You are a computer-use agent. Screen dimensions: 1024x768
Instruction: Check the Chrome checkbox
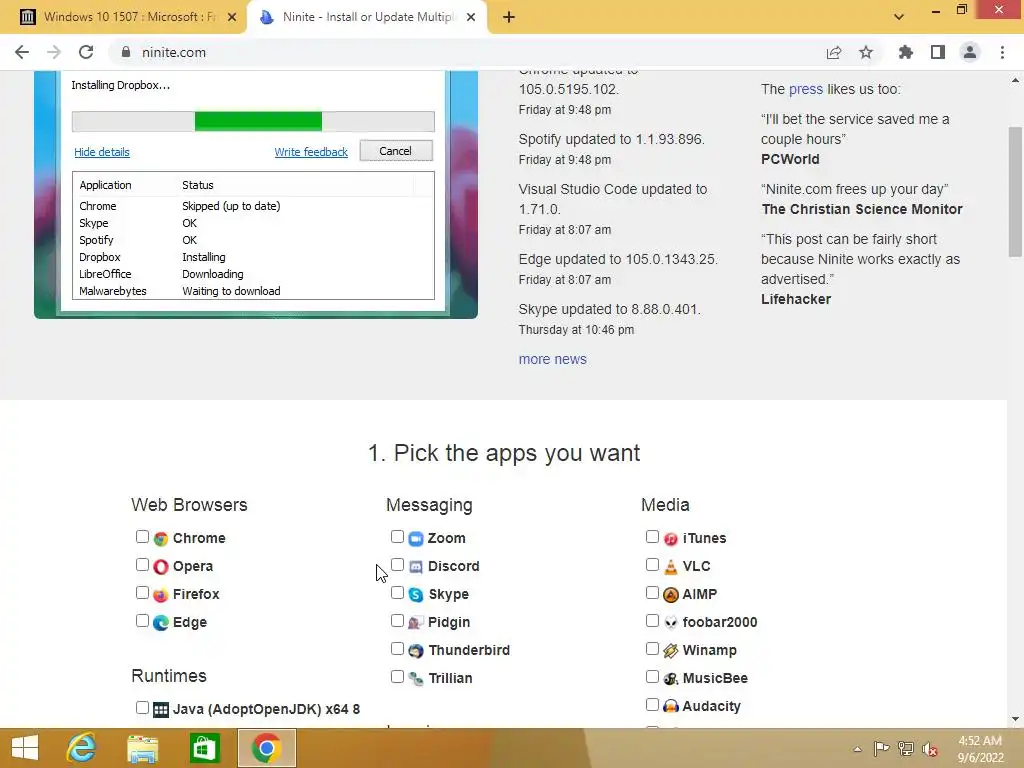tap(142, 537)
